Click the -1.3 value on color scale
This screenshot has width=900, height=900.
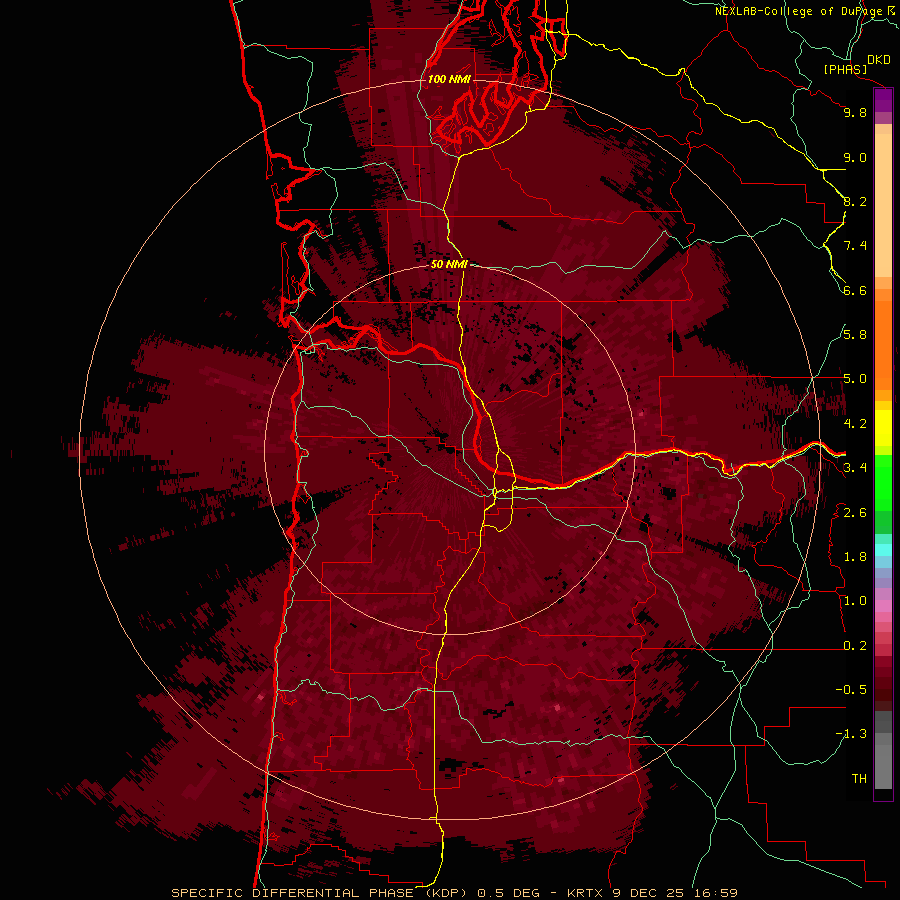coord(851,734)
